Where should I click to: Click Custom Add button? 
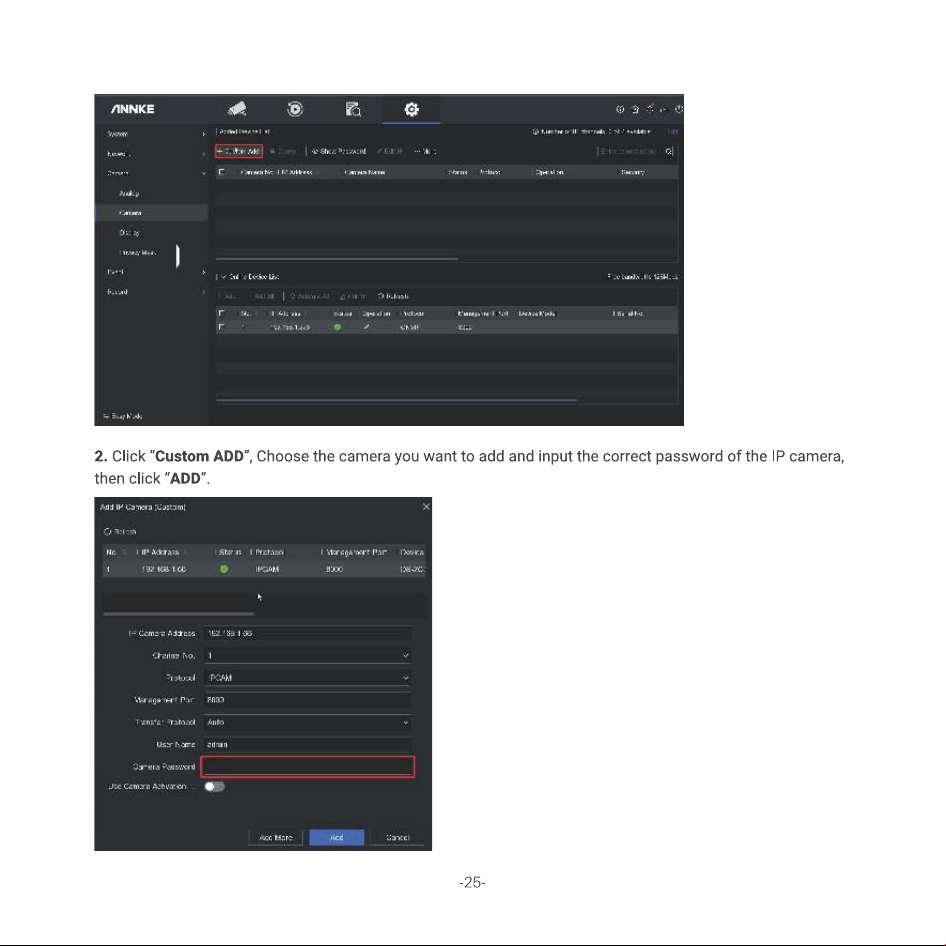239,151
